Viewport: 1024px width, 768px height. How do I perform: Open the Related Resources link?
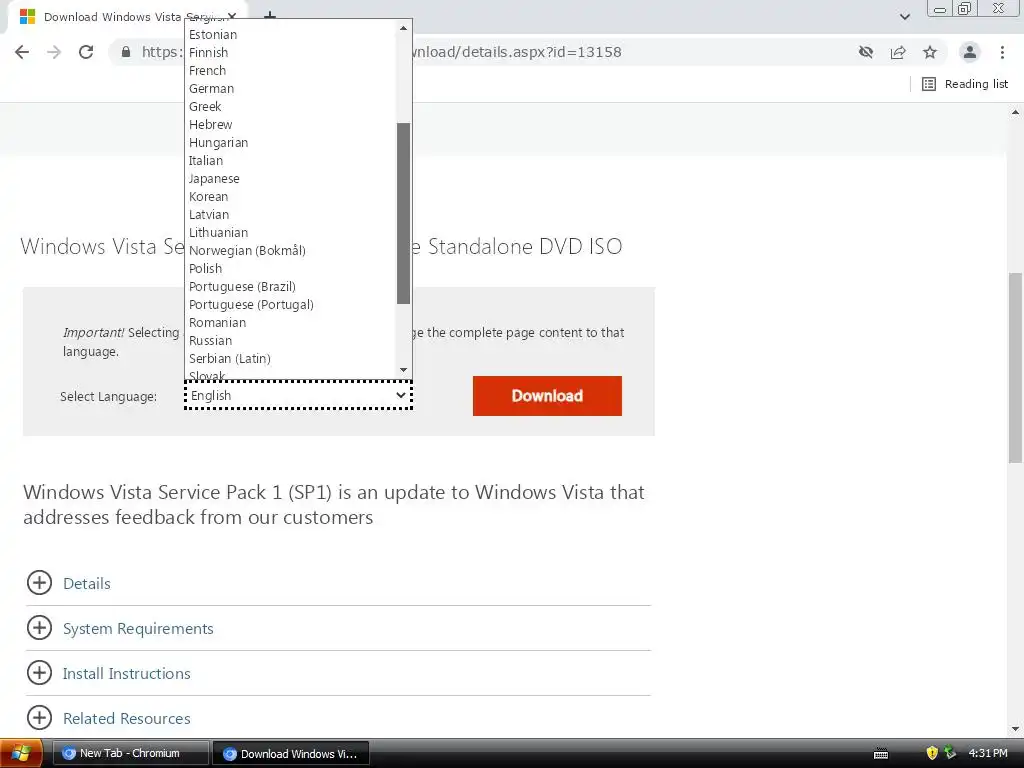(x=127, y=719)
